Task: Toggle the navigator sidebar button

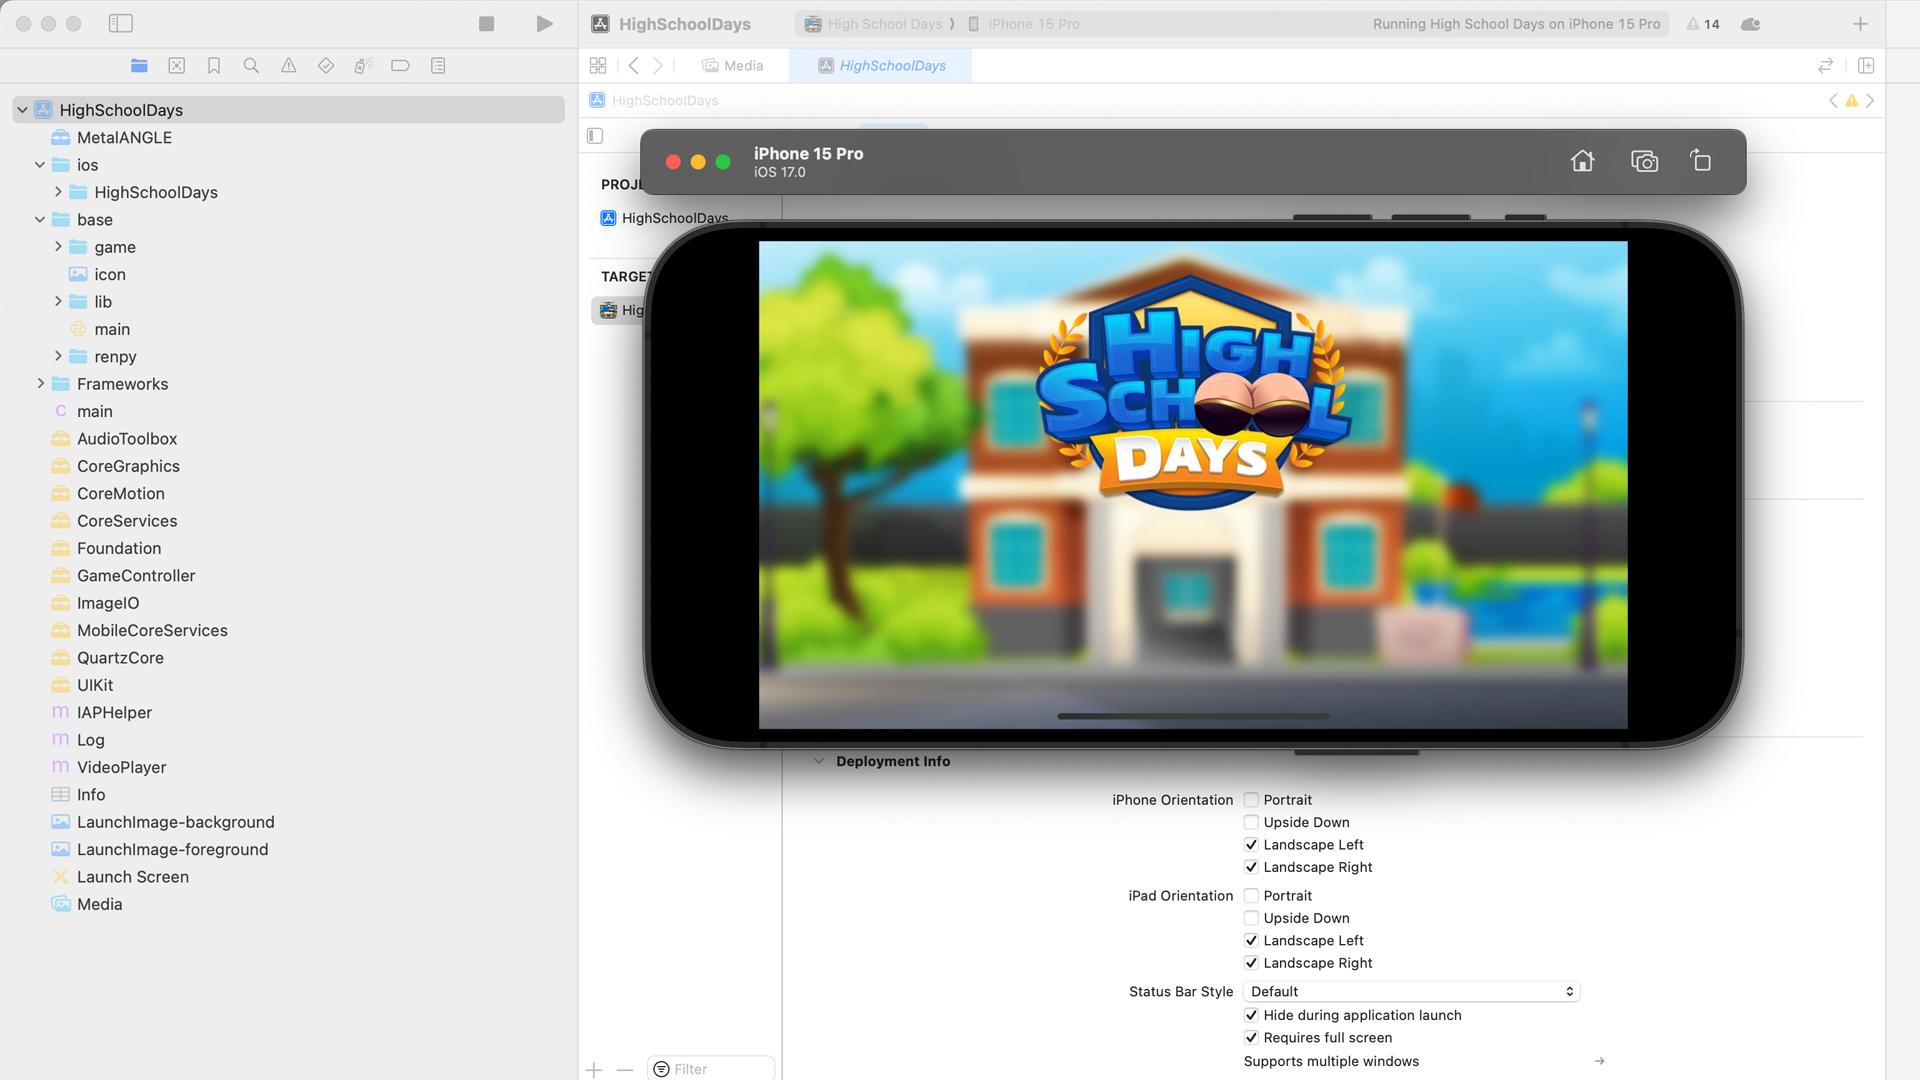Action: coord(120,23)
